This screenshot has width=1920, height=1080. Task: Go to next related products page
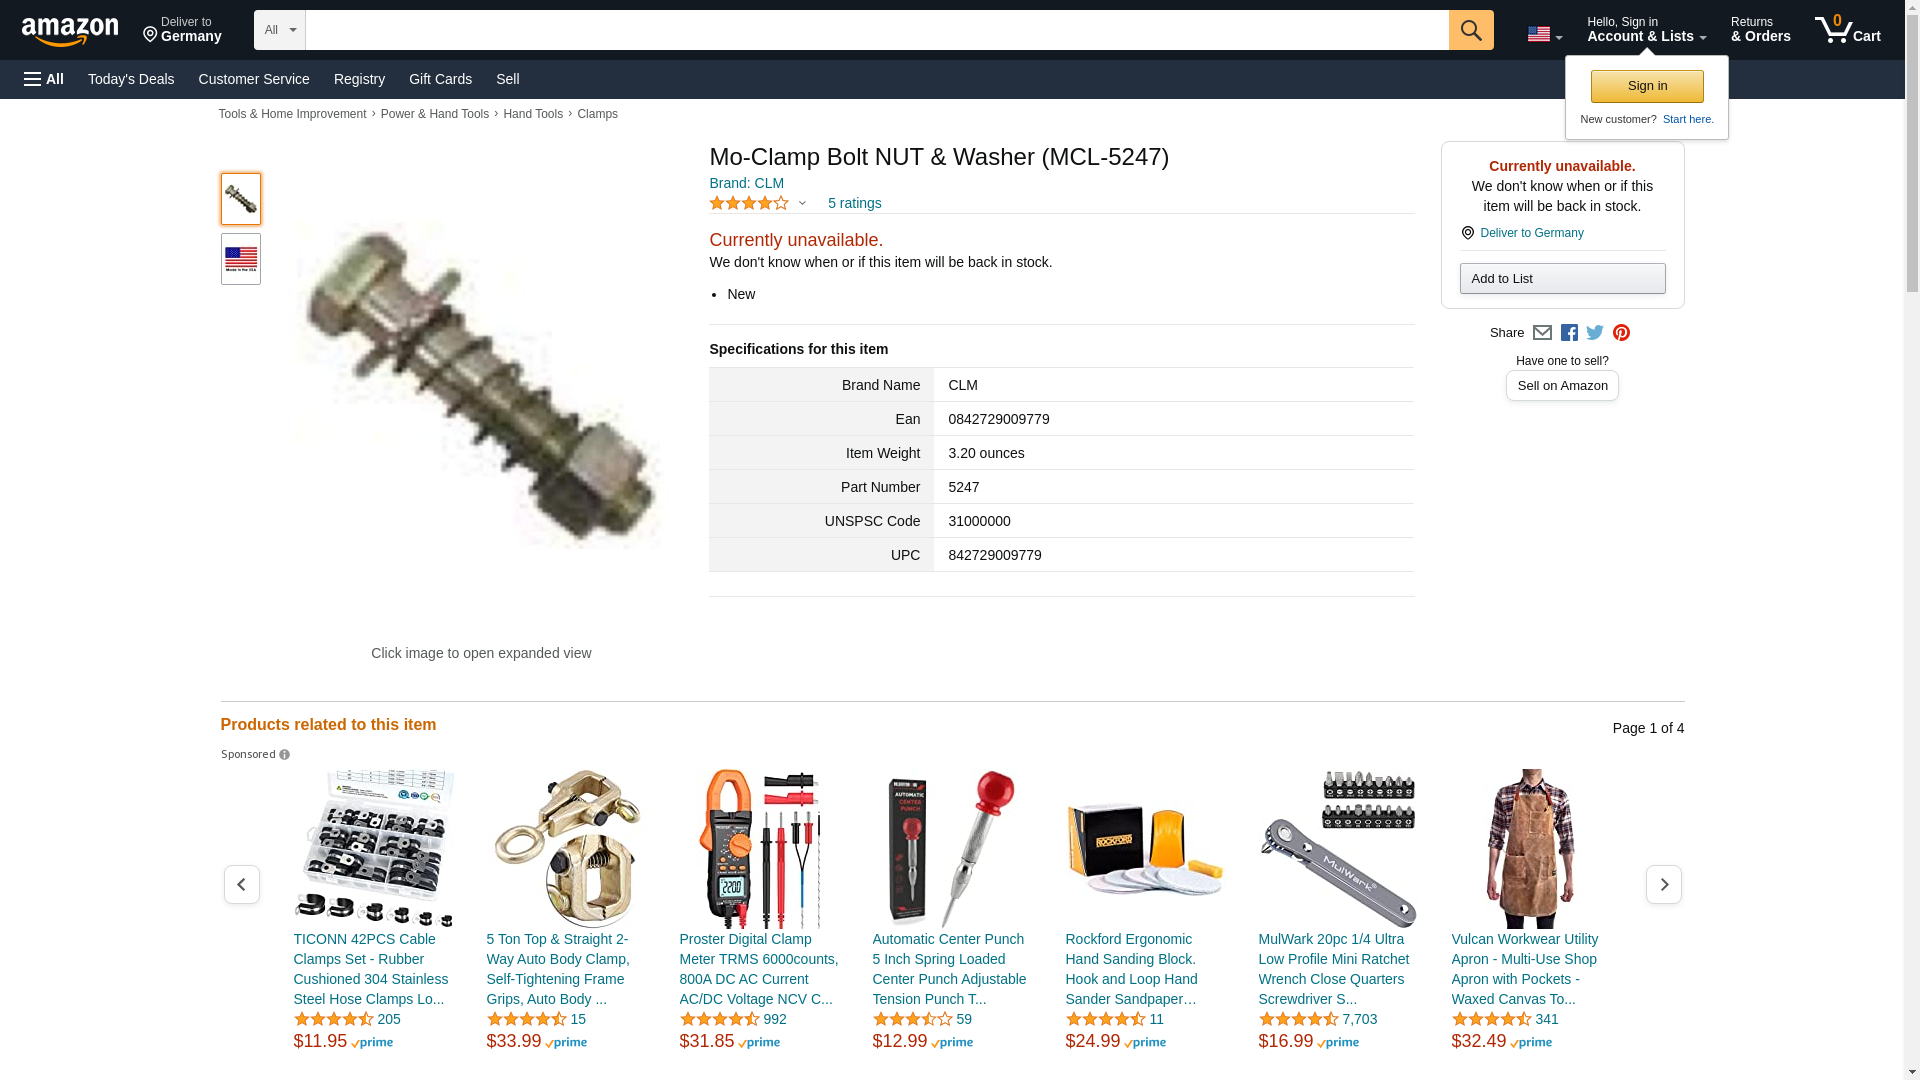click(1663, 884)
